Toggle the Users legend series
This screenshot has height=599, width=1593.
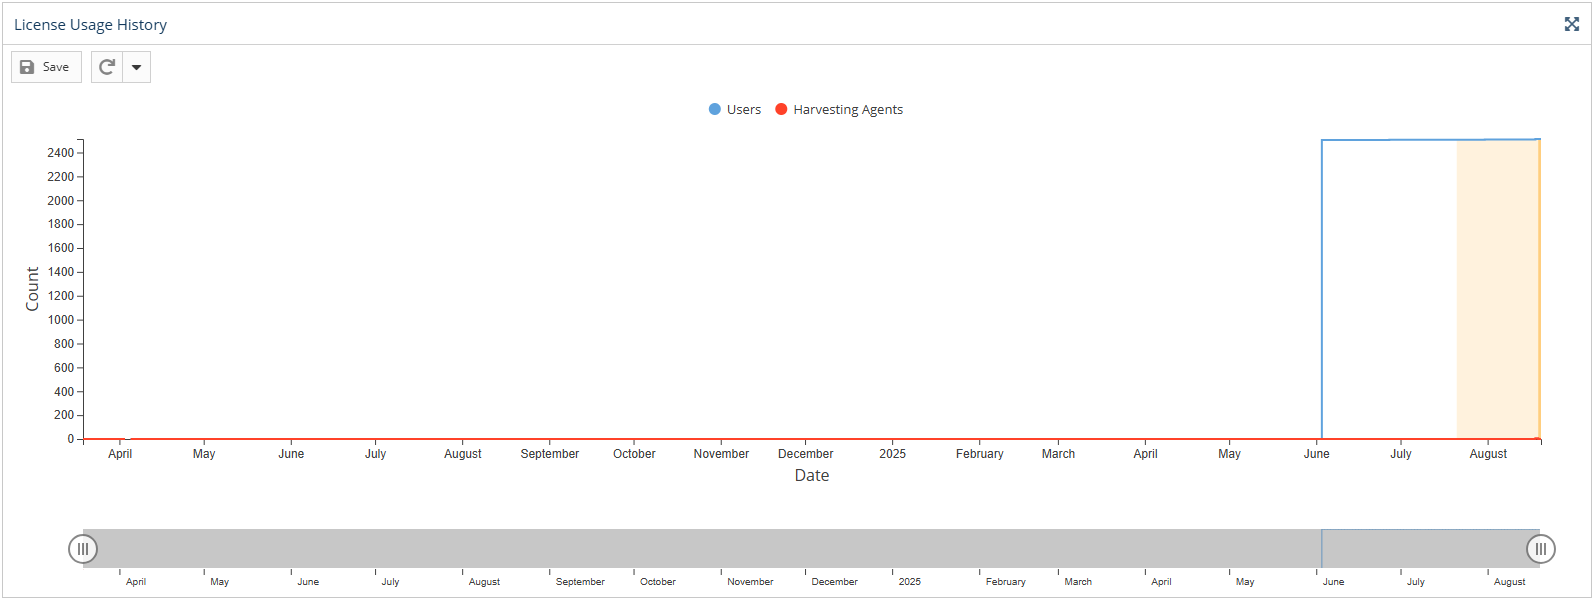pos(735,110)
